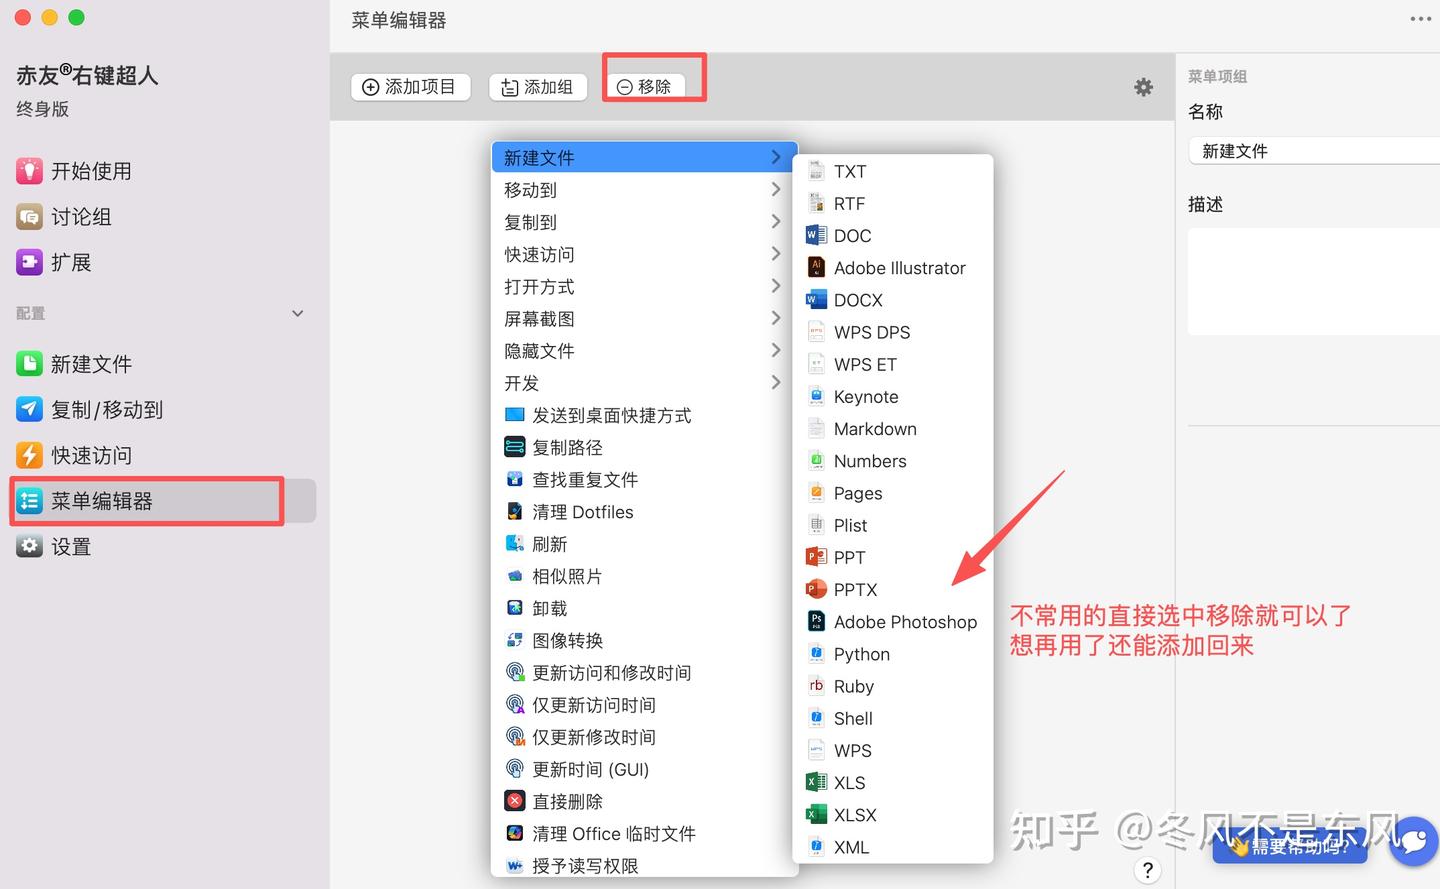
Task: Select 仅更新访问时间 menu entry
Action: [645, 705]
